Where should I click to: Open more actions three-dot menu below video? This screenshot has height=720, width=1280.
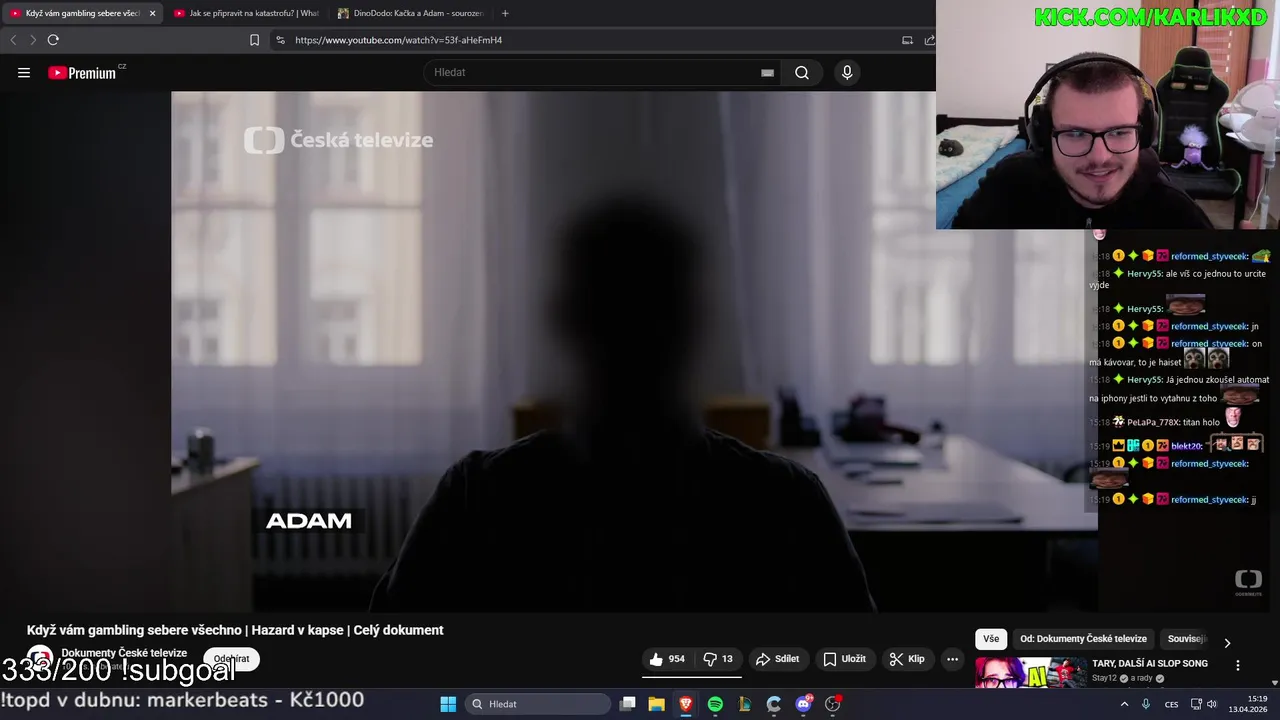952,659
